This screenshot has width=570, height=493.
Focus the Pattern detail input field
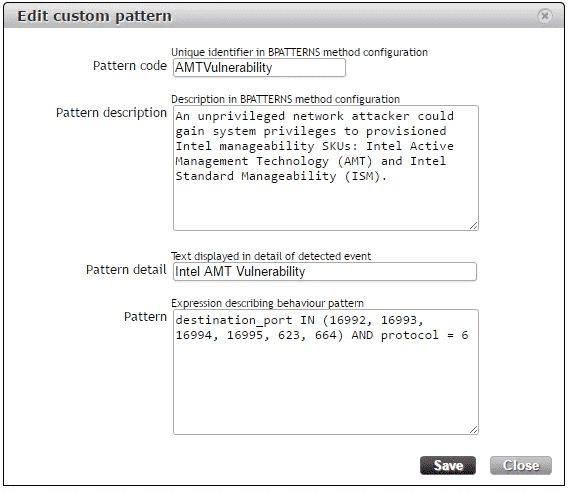pyautogui.click(x=325, y=272)
